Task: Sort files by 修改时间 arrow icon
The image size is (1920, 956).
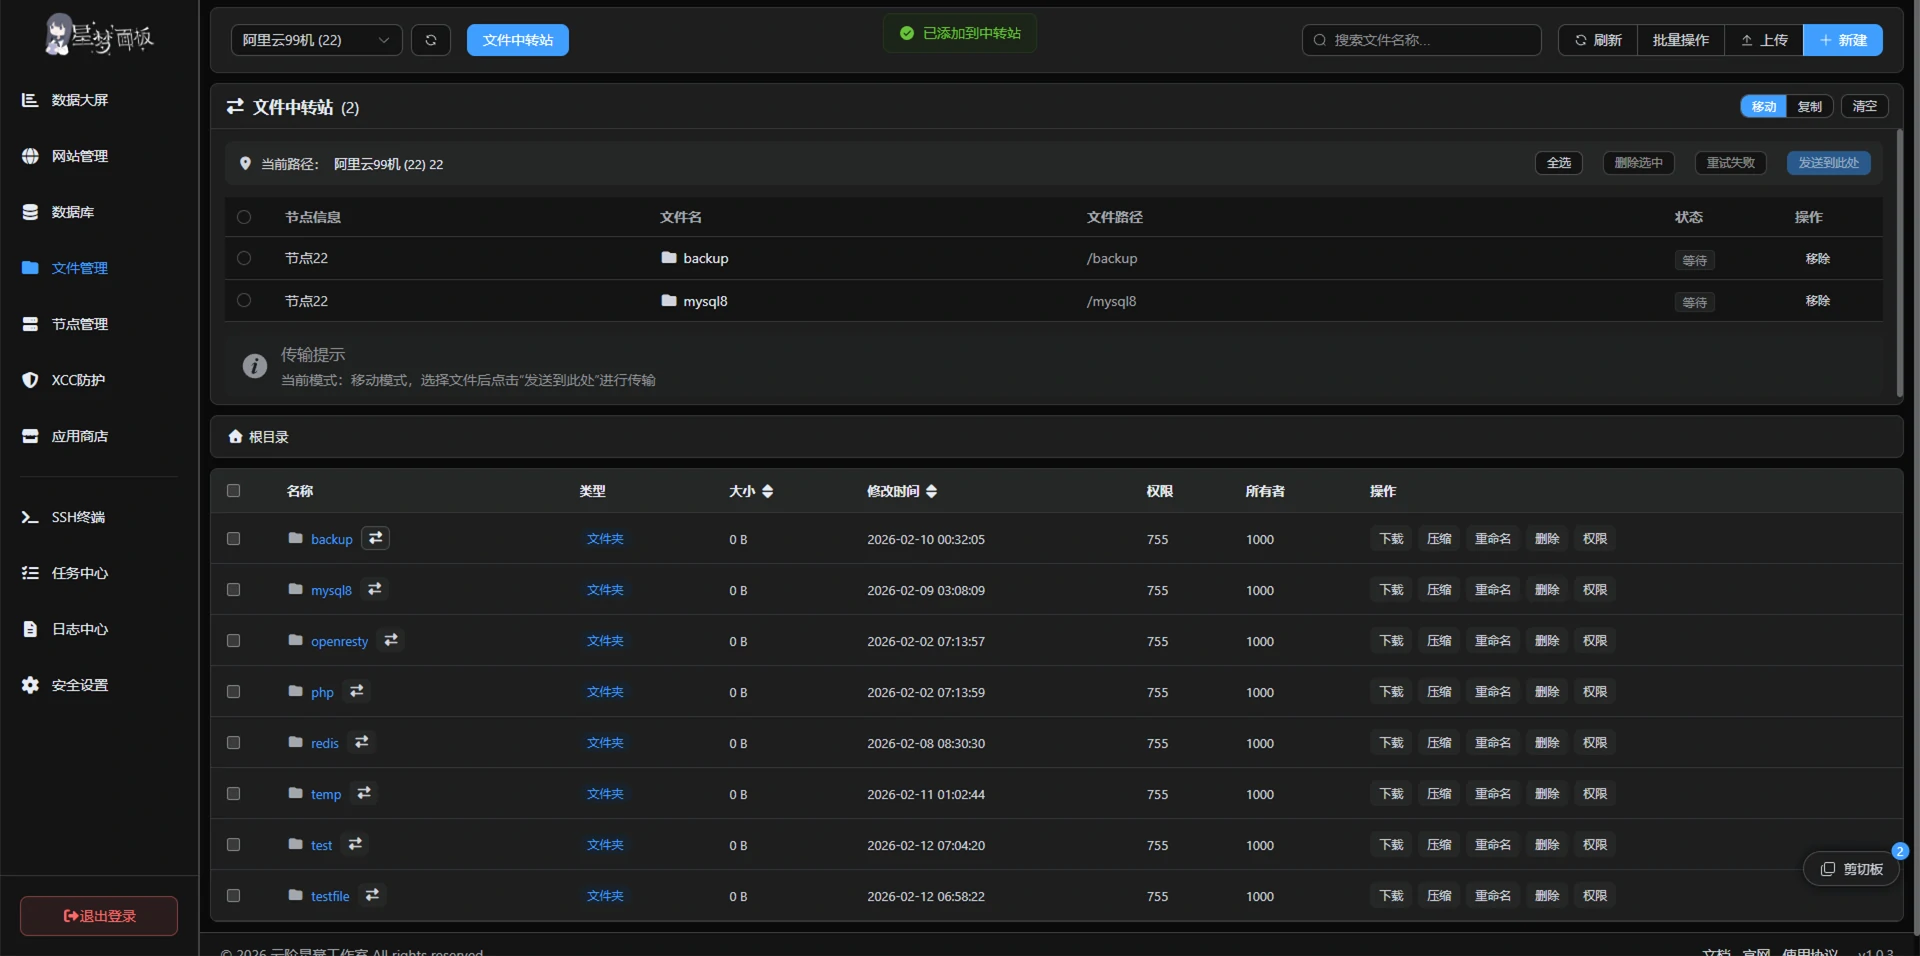Action: [x=931, y=491]
